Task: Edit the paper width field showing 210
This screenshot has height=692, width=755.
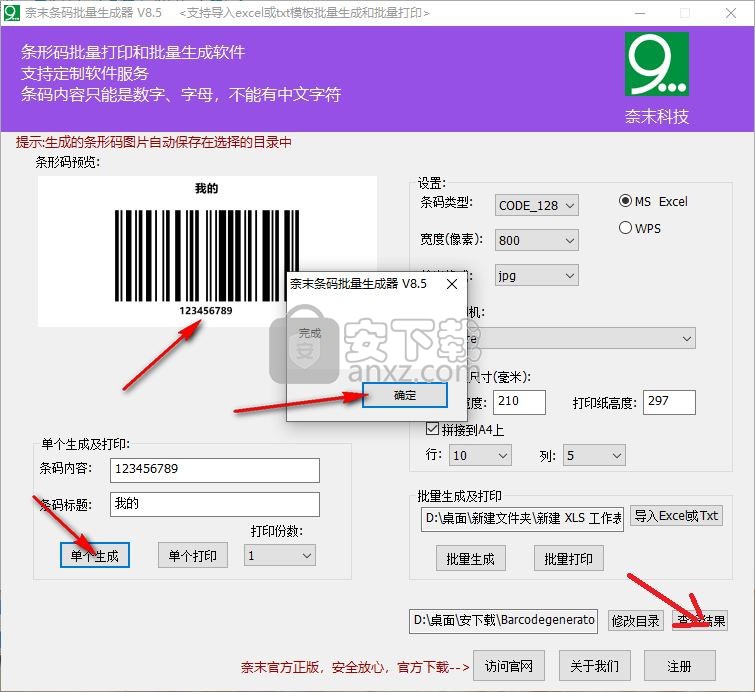Action: click(519, 402)
